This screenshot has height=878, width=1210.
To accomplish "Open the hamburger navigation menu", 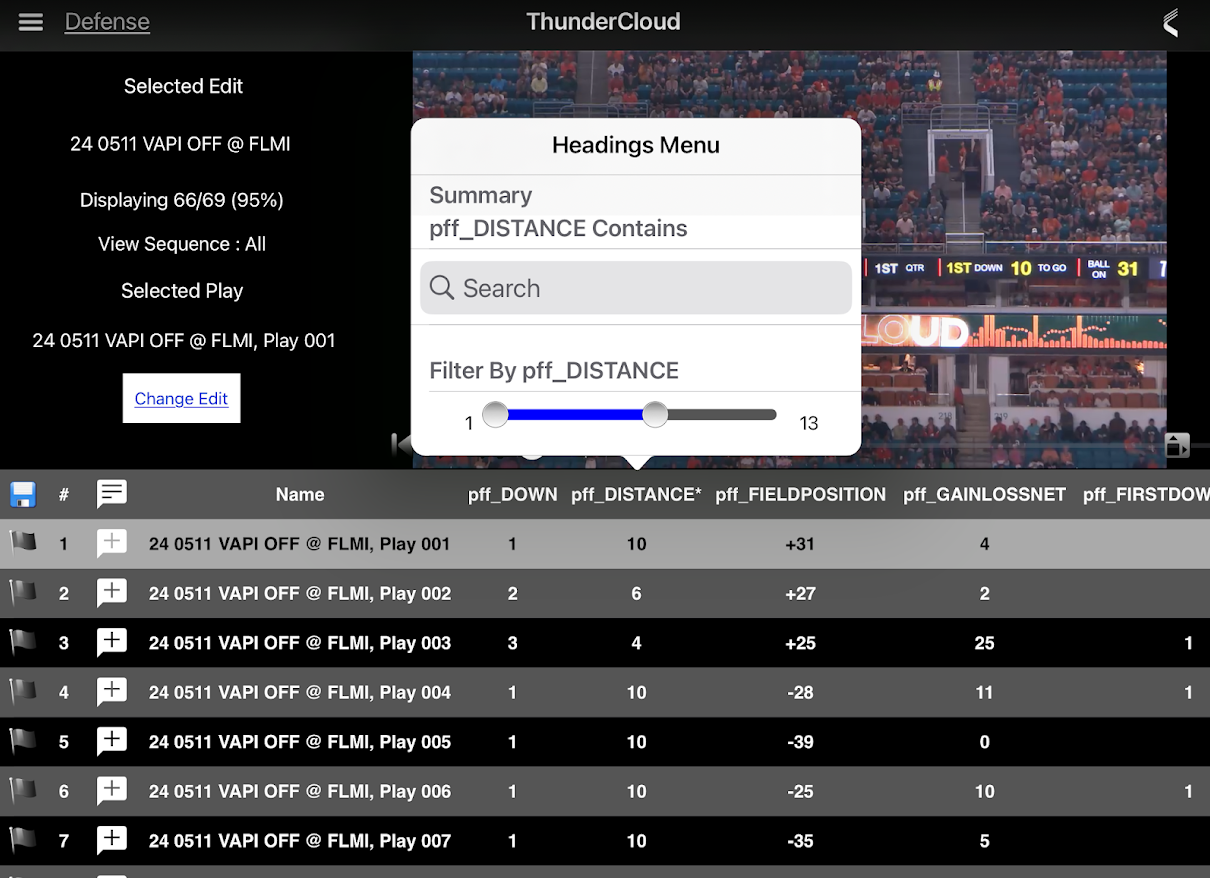I will (30, 22).
